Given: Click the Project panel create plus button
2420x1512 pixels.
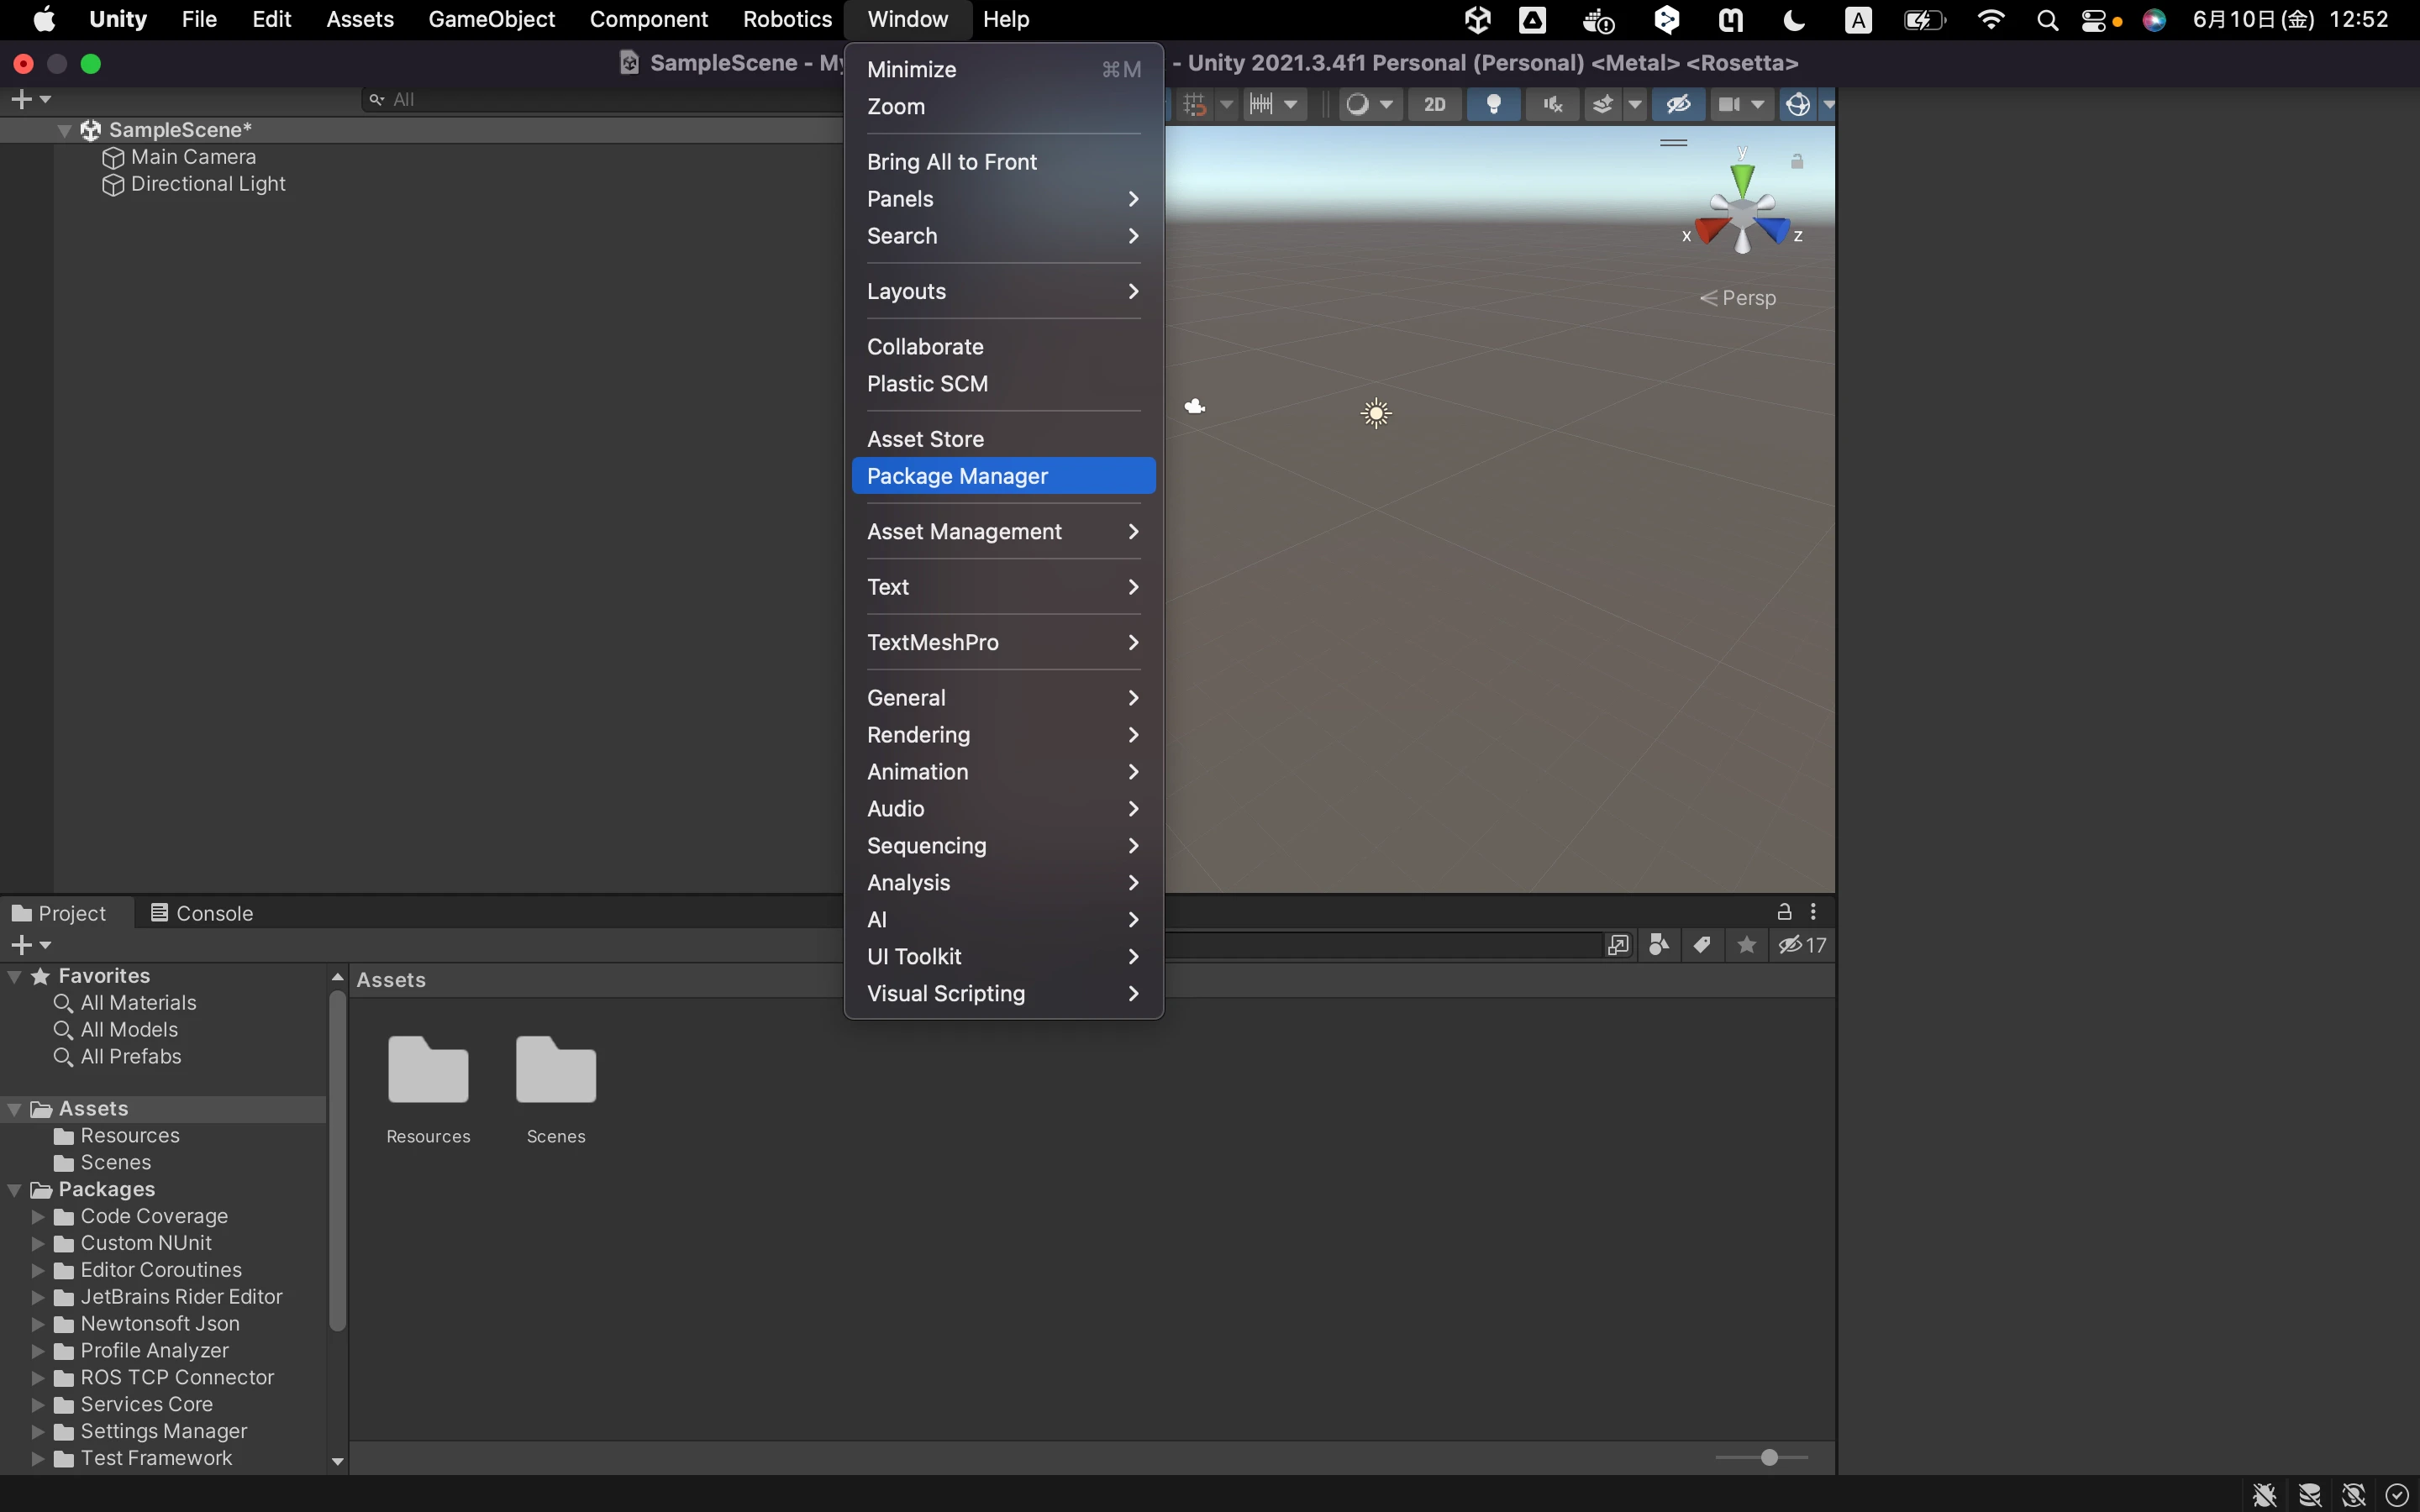Looking at the screenshot, I should click(x=30, y=945).
